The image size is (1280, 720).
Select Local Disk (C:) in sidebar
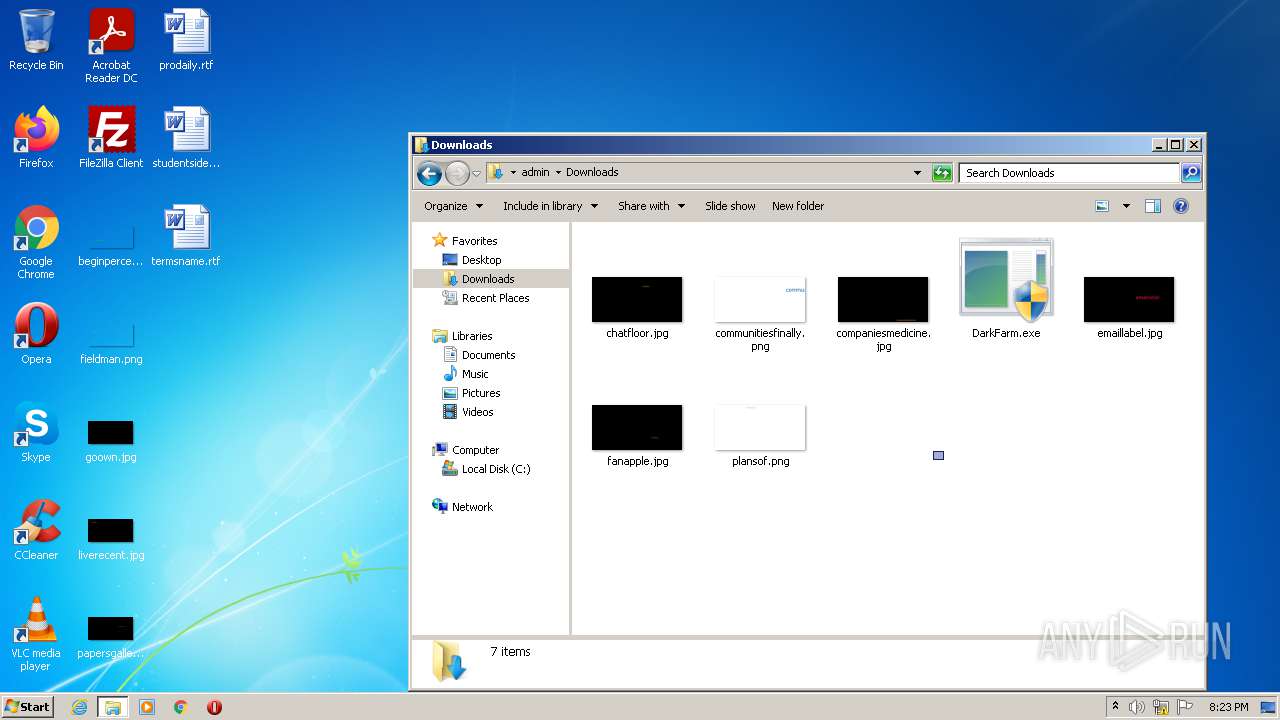[x=496, y=469]
